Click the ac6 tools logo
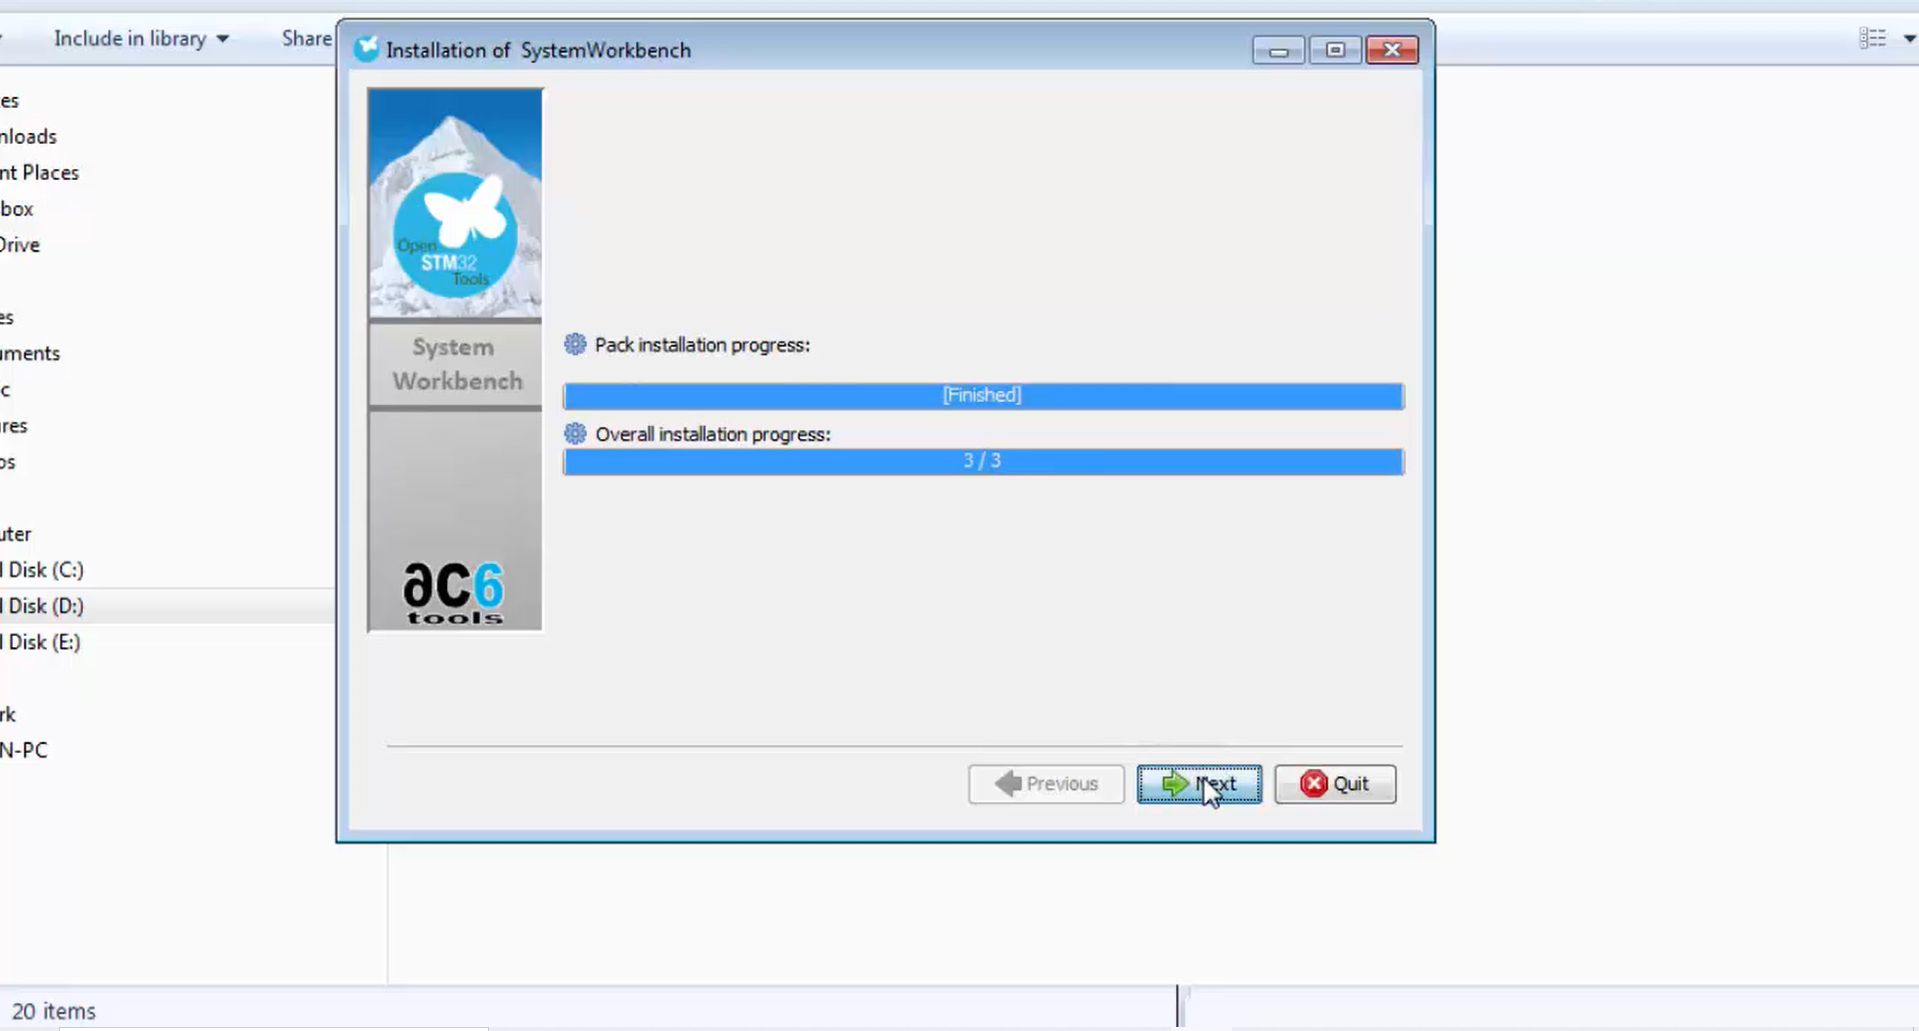The height and width of the screenshot is (1031, 1919). [x=454, y=594]
